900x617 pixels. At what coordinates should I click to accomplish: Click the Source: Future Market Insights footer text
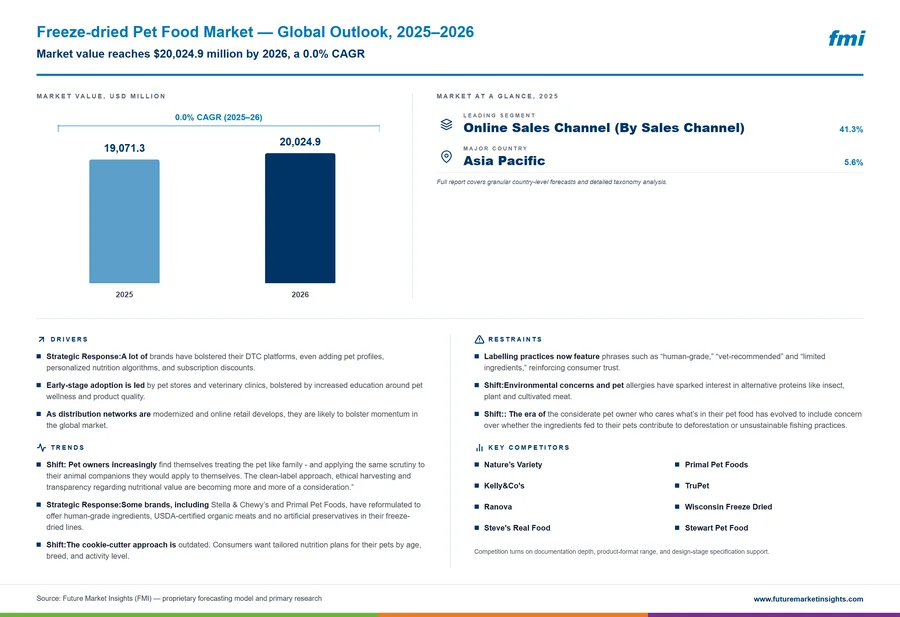pyautogui.click(x=179, y=599)
